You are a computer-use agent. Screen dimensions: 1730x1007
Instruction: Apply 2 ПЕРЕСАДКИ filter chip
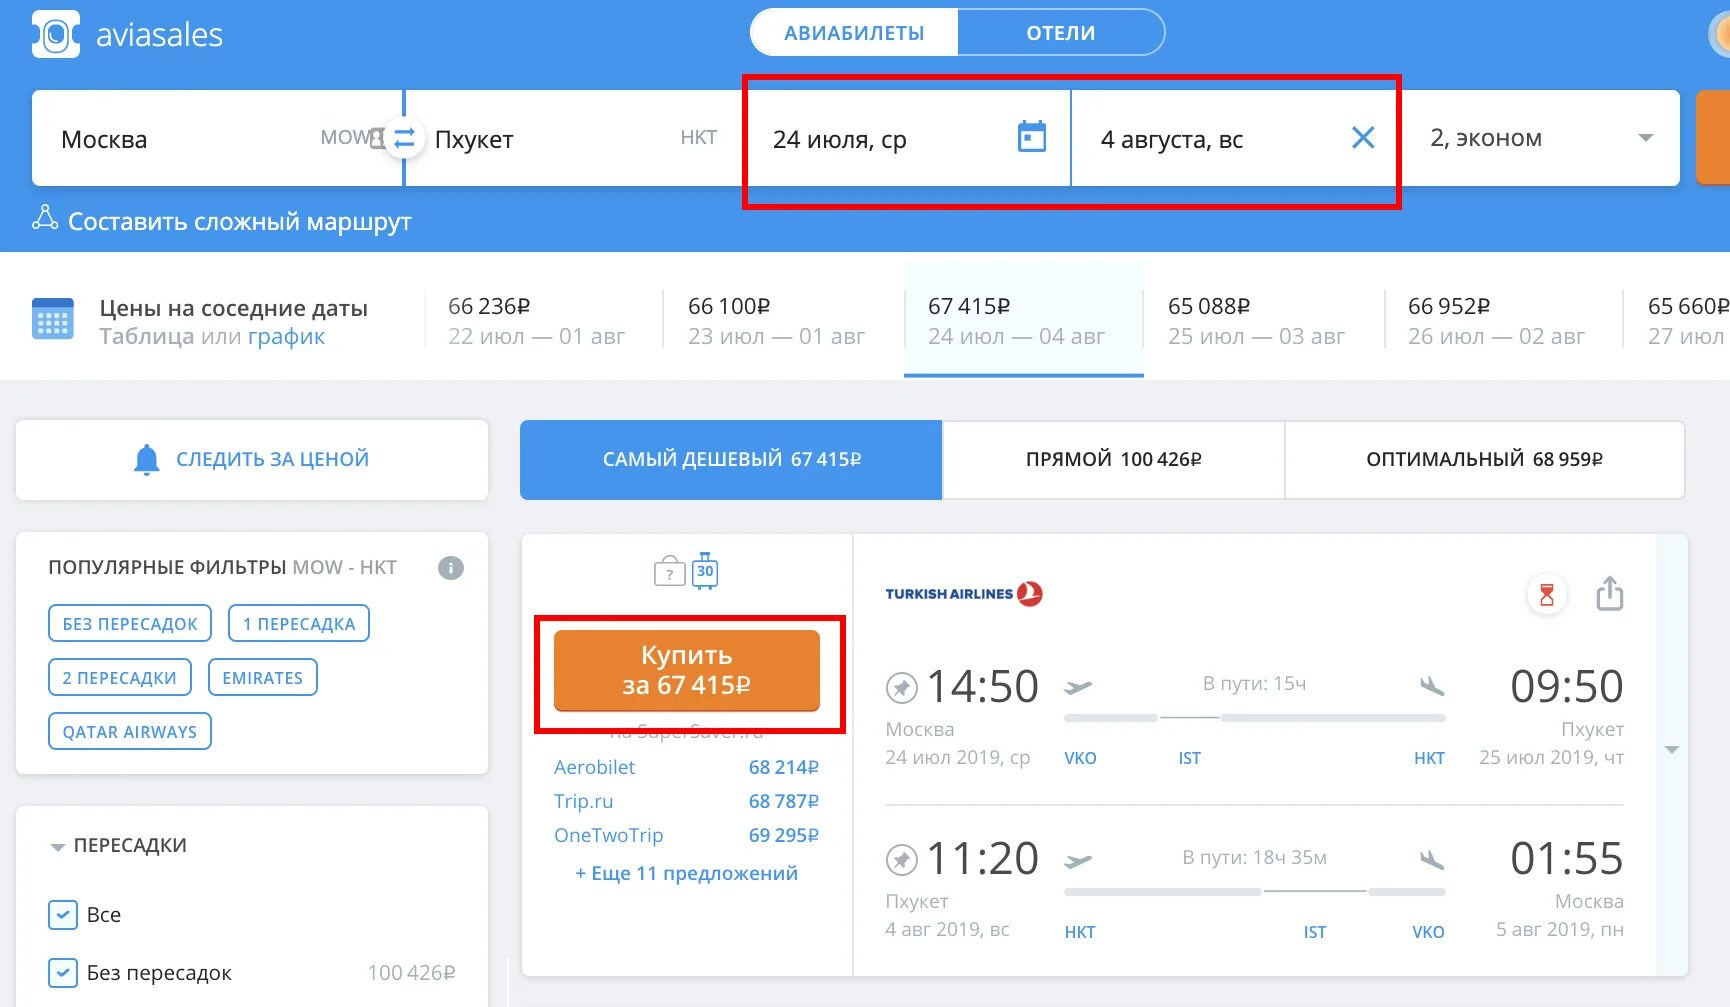[x=120, y=678]
